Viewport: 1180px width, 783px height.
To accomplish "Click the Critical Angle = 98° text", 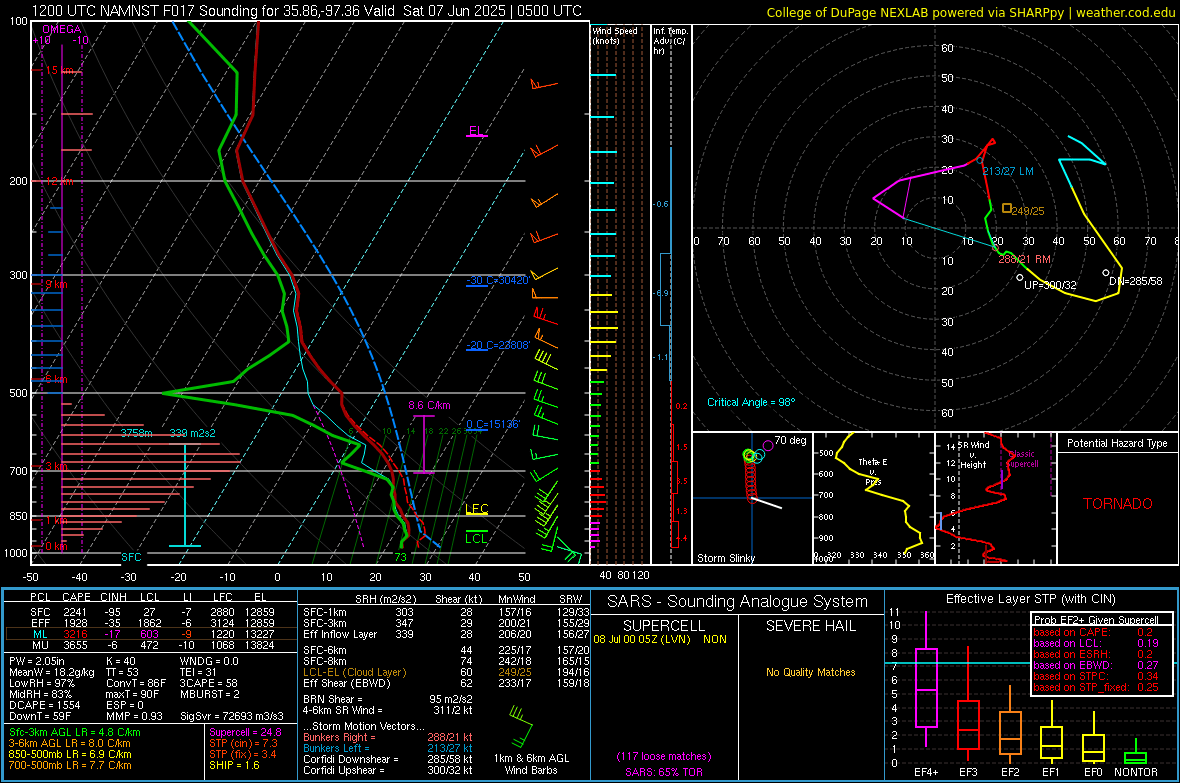I will point(751,402).
